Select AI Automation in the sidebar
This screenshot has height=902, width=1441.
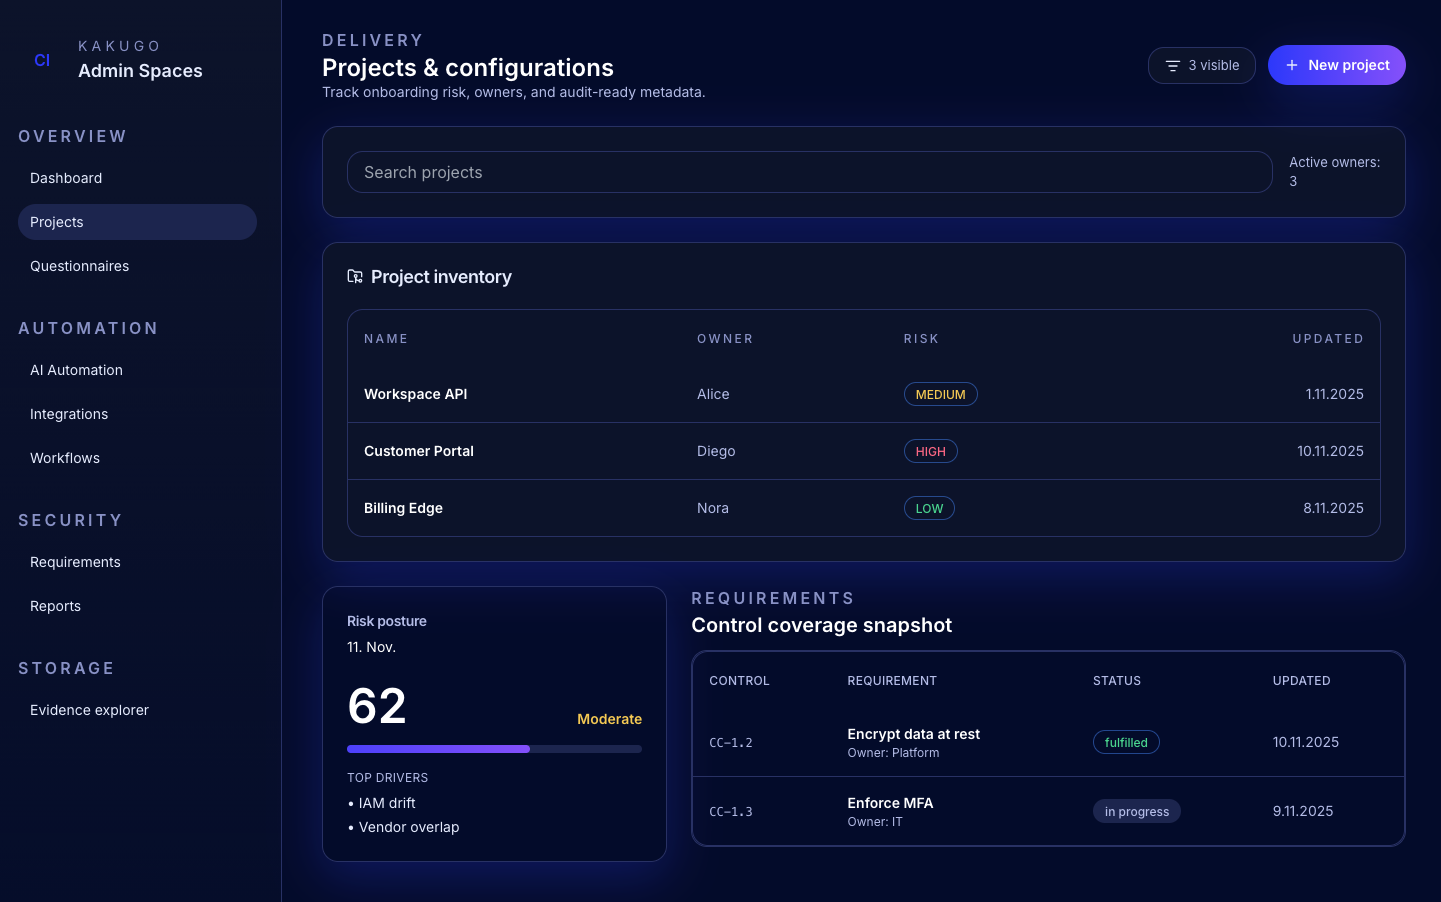(x=76, y=370)
